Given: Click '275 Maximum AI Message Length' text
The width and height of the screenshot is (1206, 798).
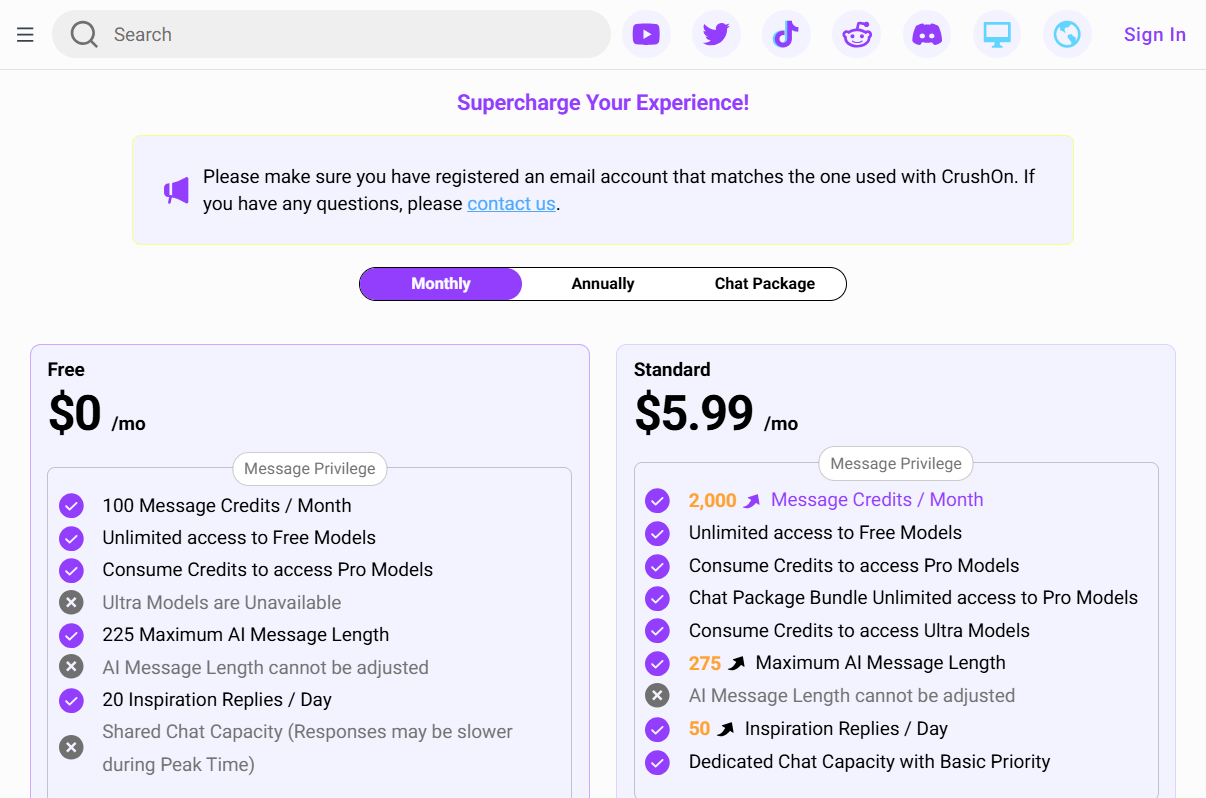Looking at the screenshot, I should (847, 663).
